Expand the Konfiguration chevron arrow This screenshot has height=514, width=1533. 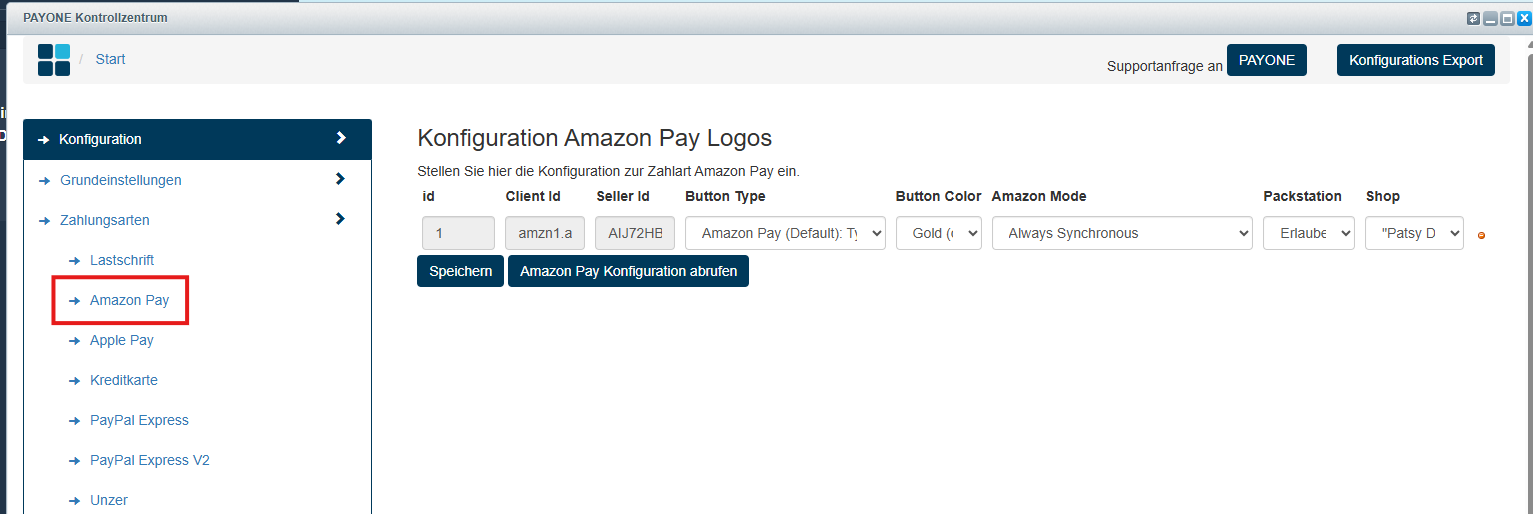pyautogui.click(x=341, y=138)
